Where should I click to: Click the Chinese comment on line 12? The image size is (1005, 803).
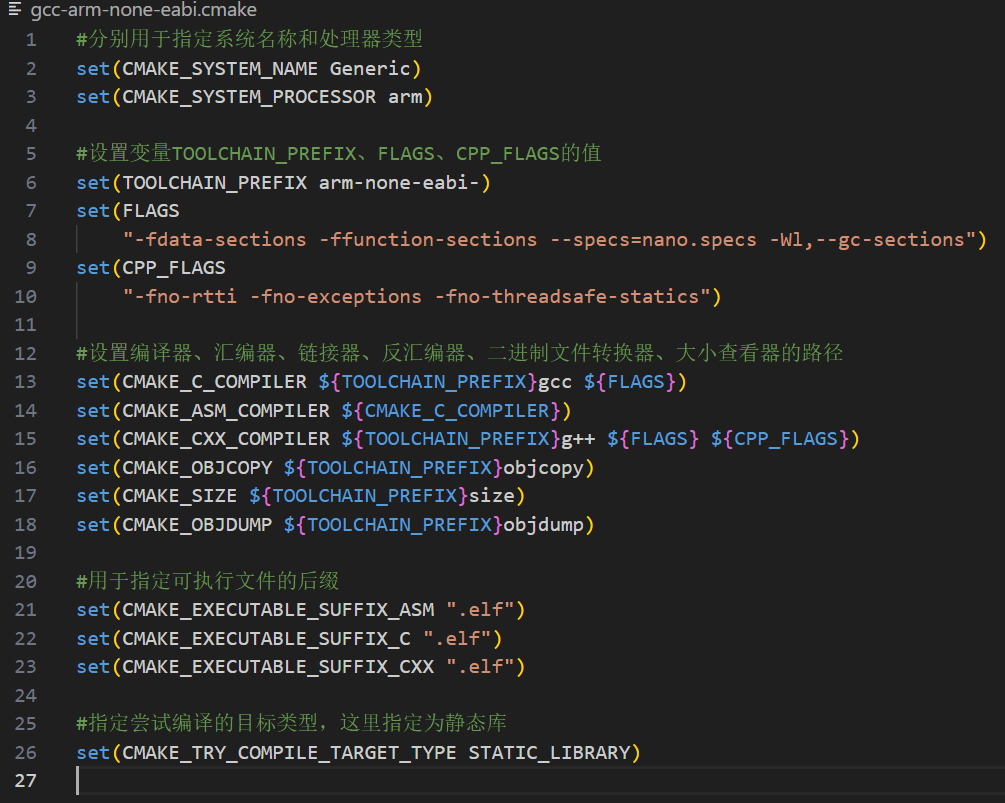(460, 353)
